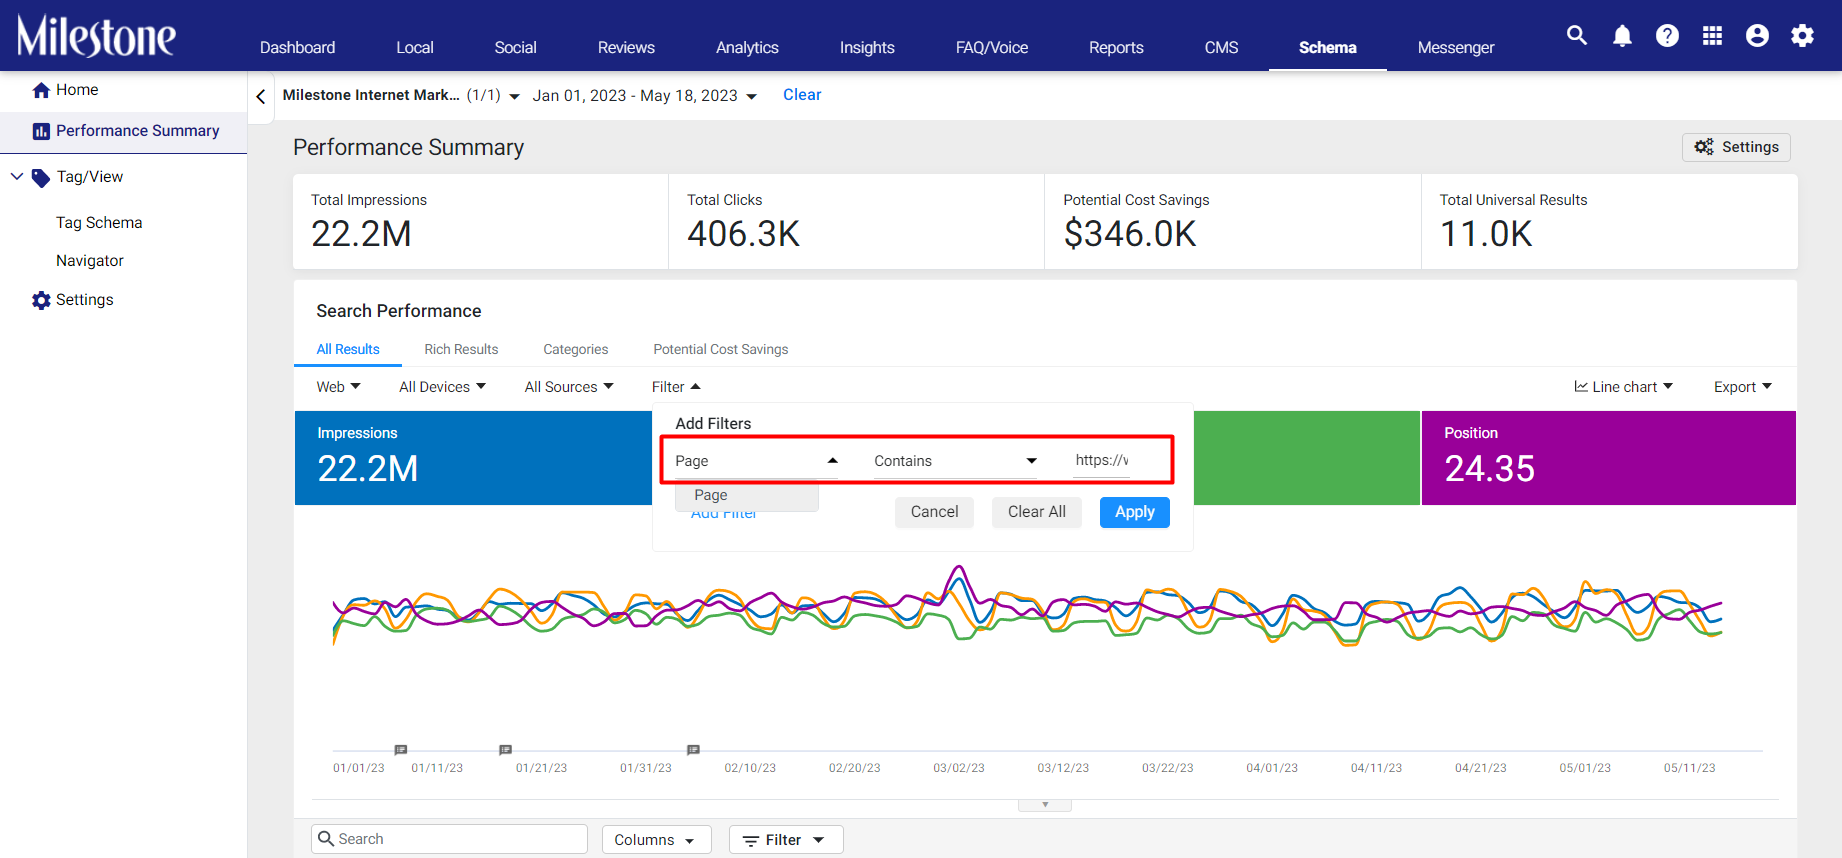Click the Settings gears icon beside Performance Summary

point(1704,147)
